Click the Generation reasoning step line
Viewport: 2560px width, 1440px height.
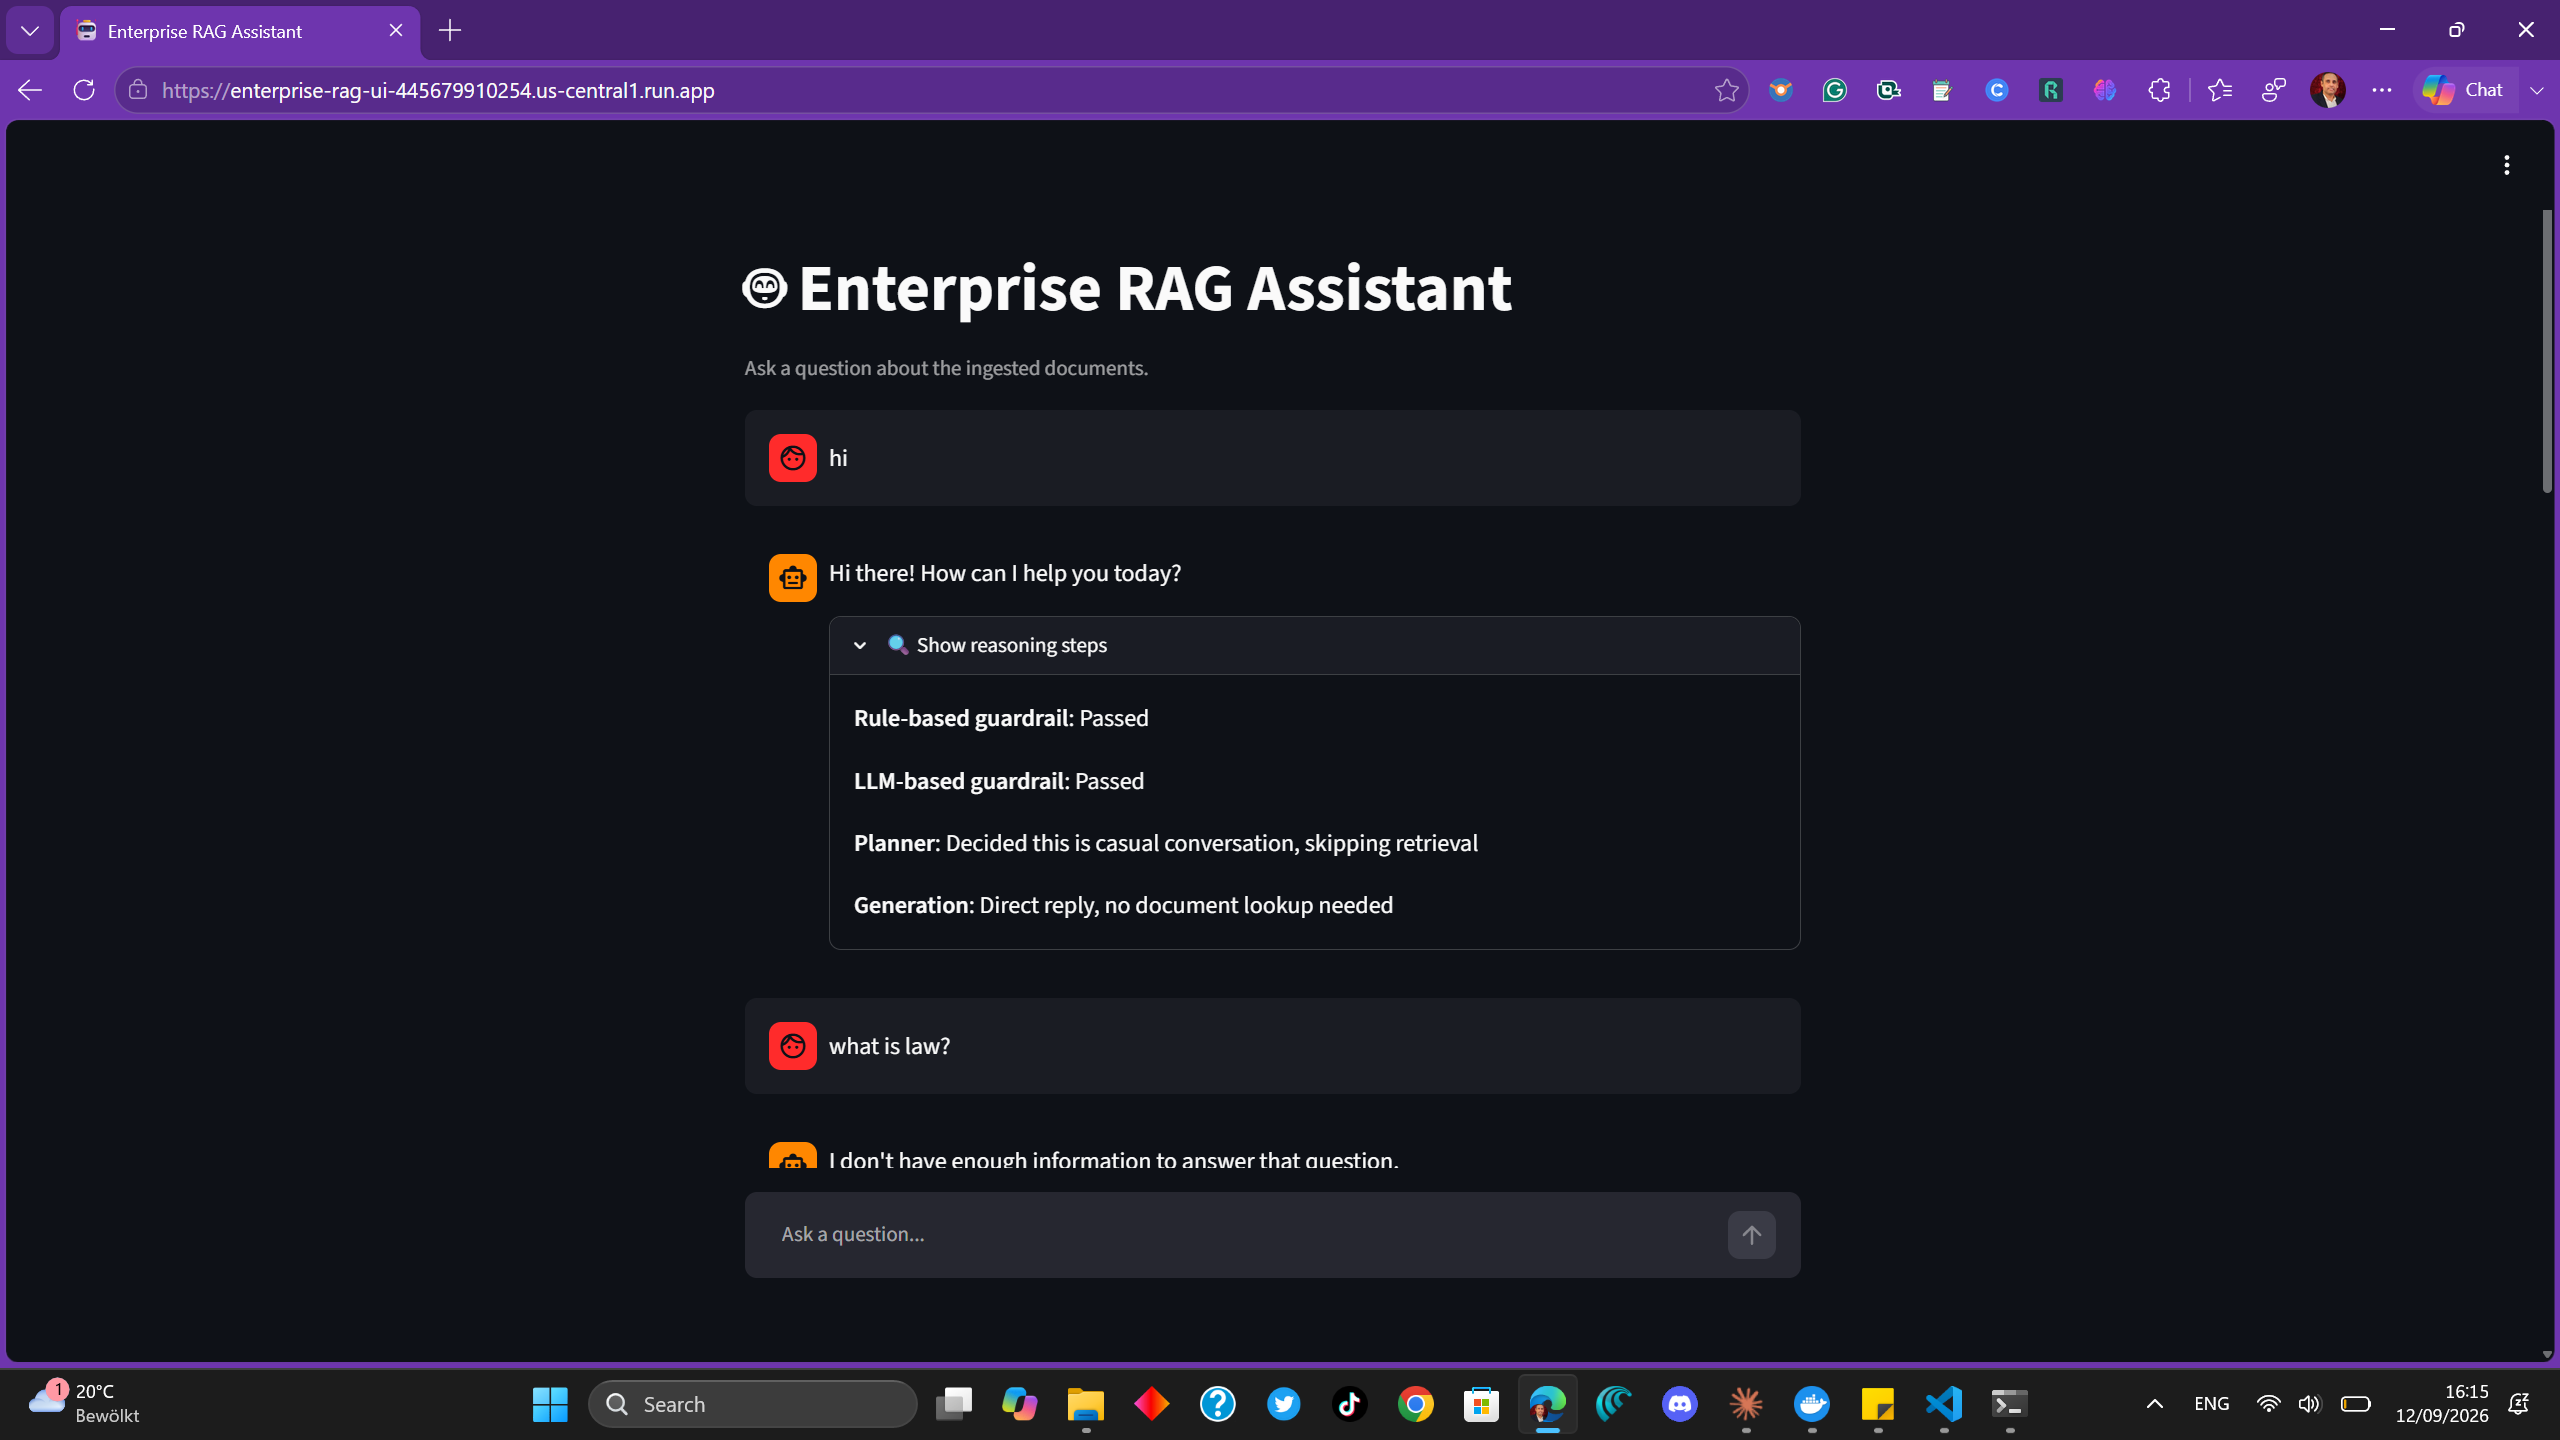1123,905
